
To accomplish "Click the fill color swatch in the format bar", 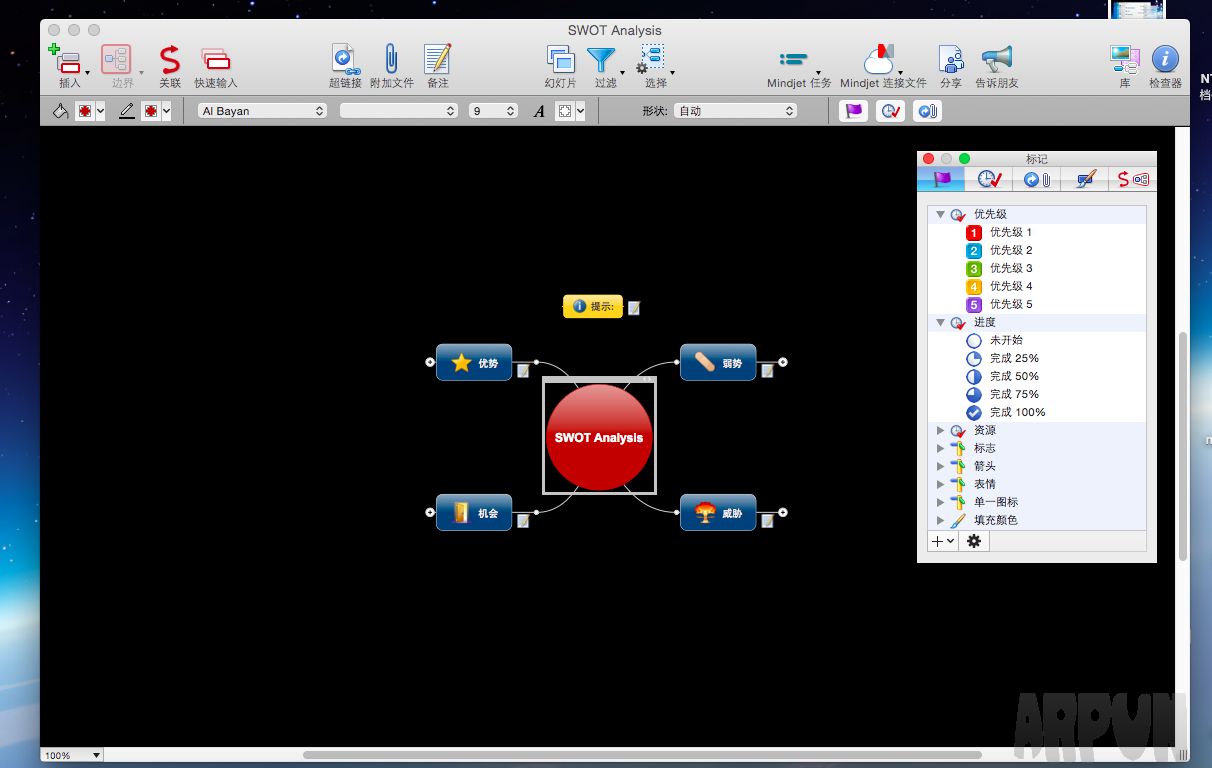I will 85,111.
